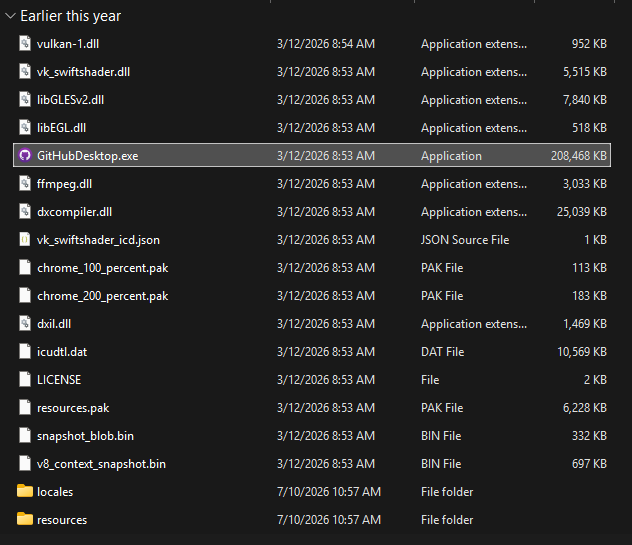Click the LICENSE file name
Viewport: 632px width, 545px height.
tap(59, 380)
